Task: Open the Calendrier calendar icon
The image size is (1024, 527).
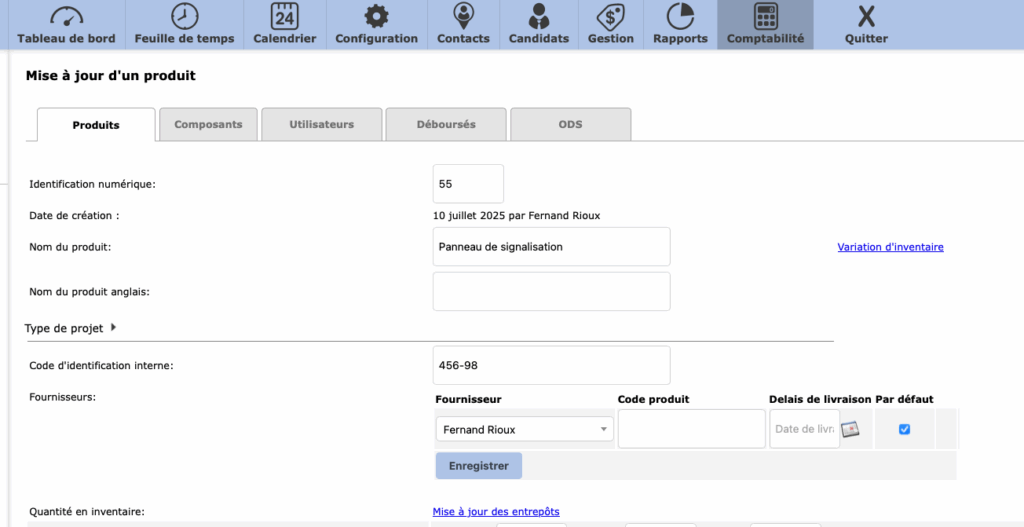Action: (284, 17)
